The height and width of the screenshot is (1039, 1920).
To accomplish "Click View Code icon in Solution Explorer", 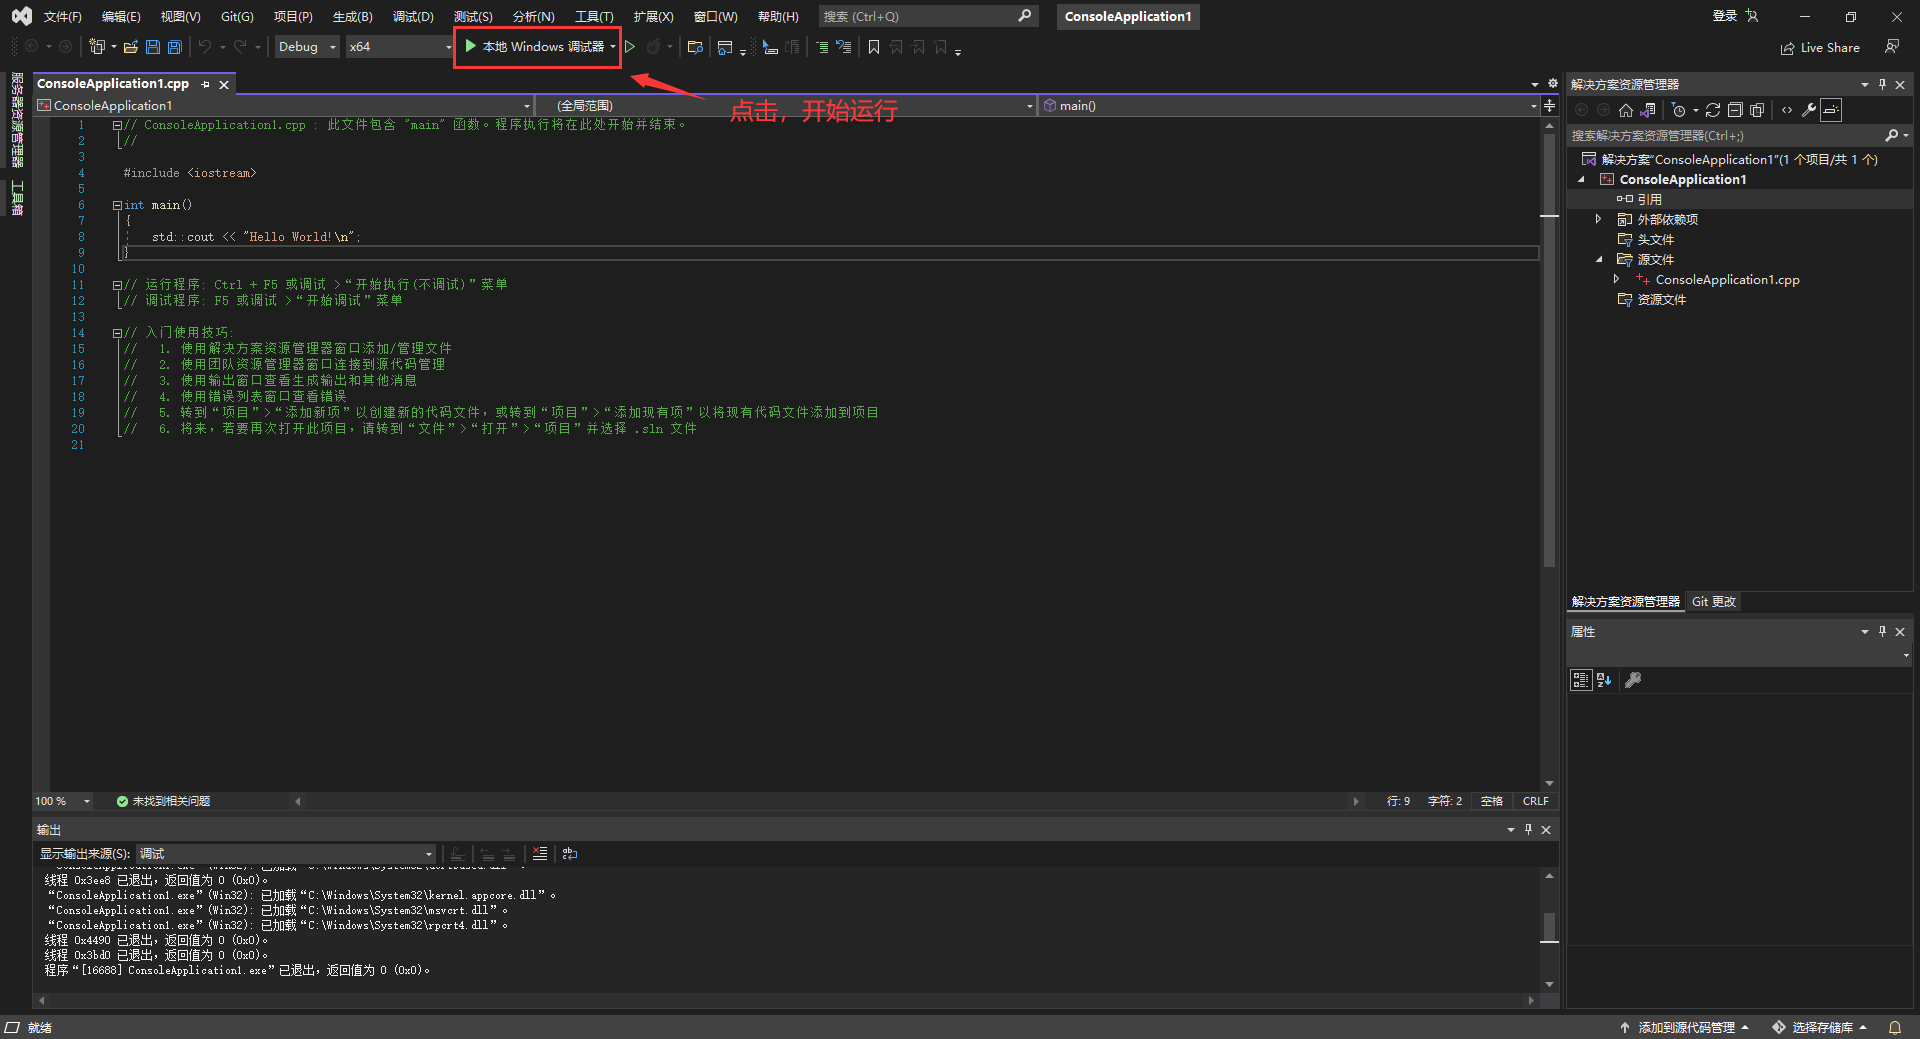I will [1787, 110].
